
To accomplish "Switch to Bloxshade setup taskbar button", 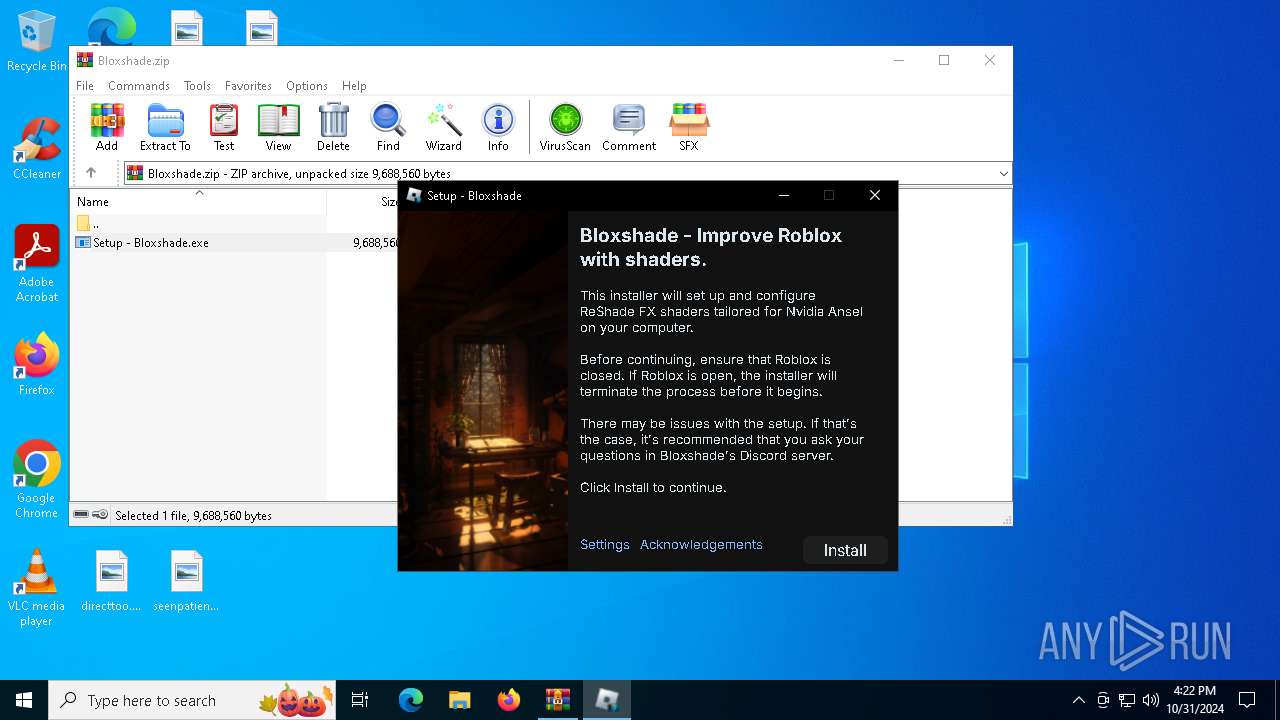I will pos(607,700).
